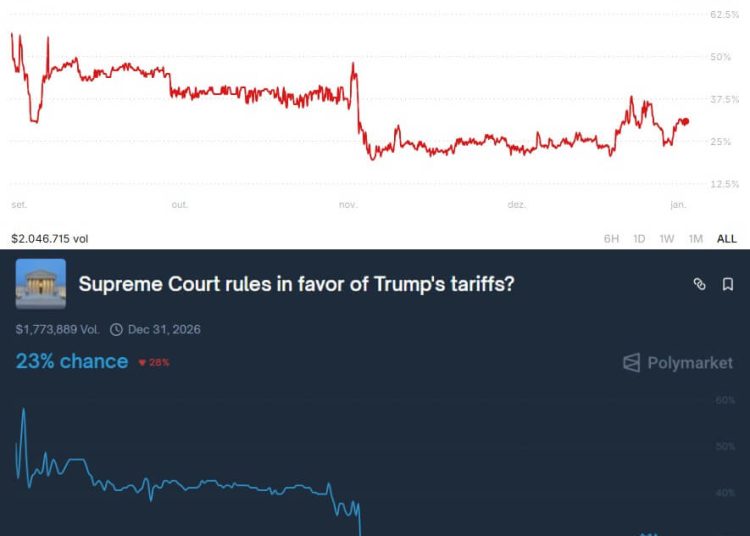Select the 1M time range
750x536 pixels.
[x=696, y=239]
